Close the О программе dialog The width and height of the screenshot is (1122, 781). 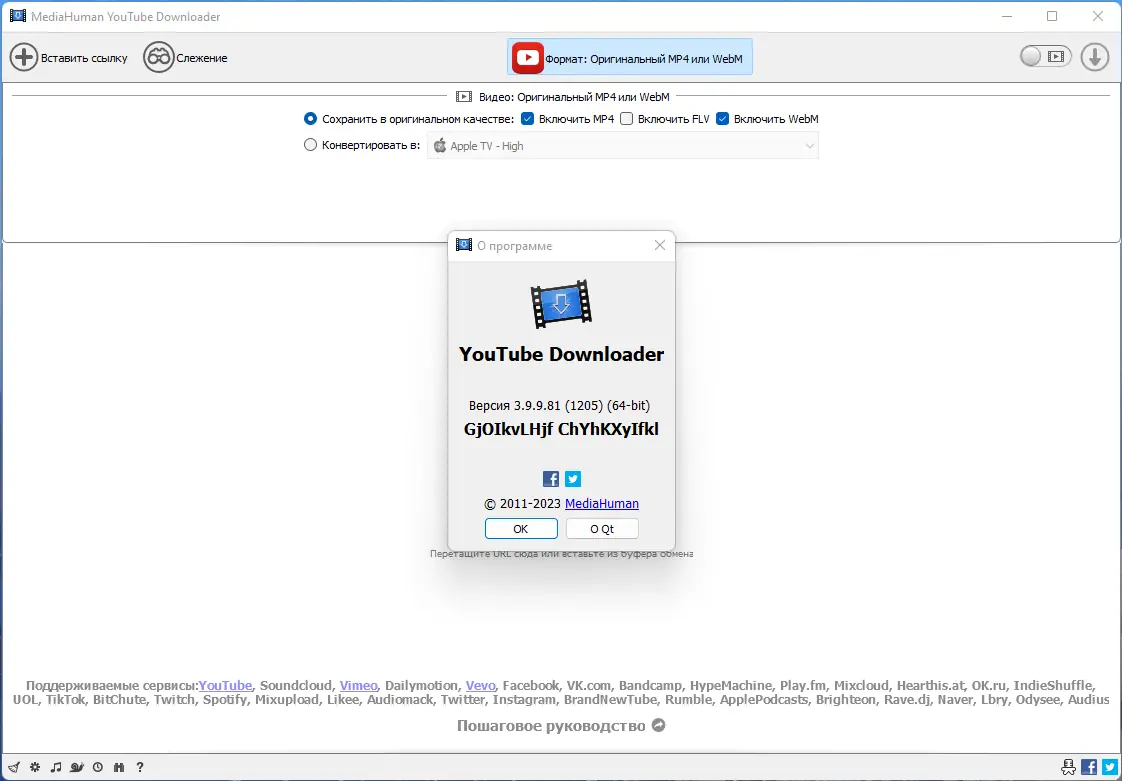pos(660,246)
